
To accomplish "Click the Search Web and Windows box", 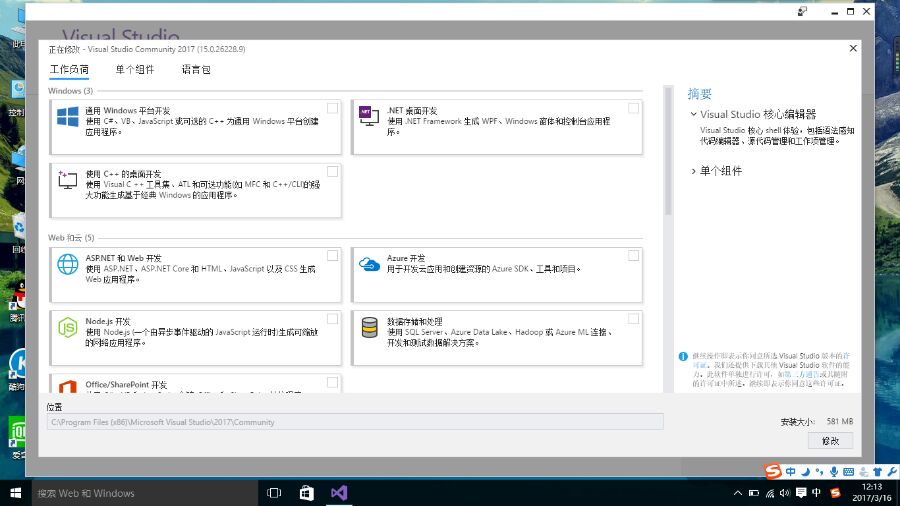I will [x=144, y=493].
